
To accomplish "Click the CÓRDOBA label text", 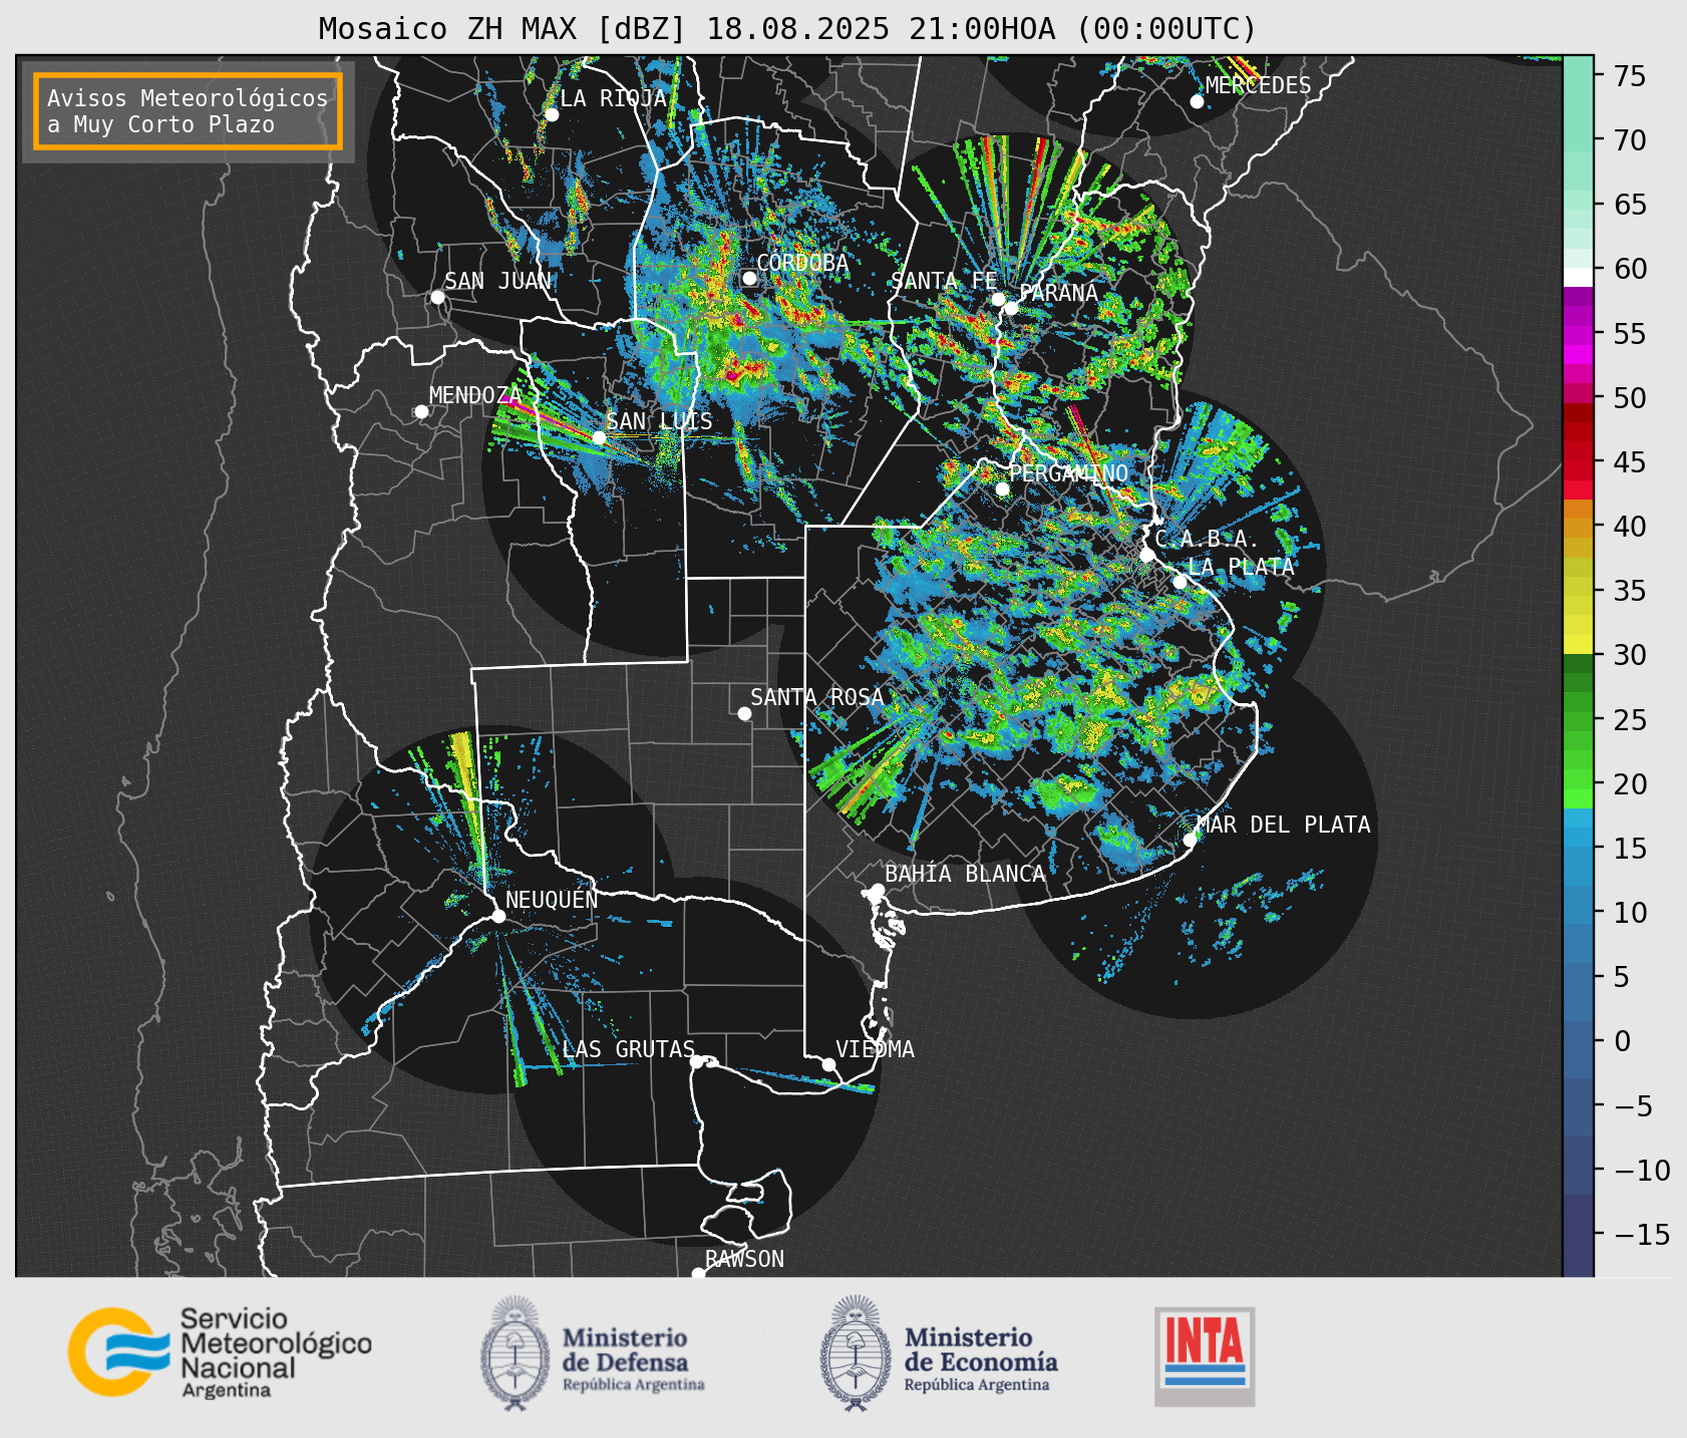I will click(x=802, y=263).
